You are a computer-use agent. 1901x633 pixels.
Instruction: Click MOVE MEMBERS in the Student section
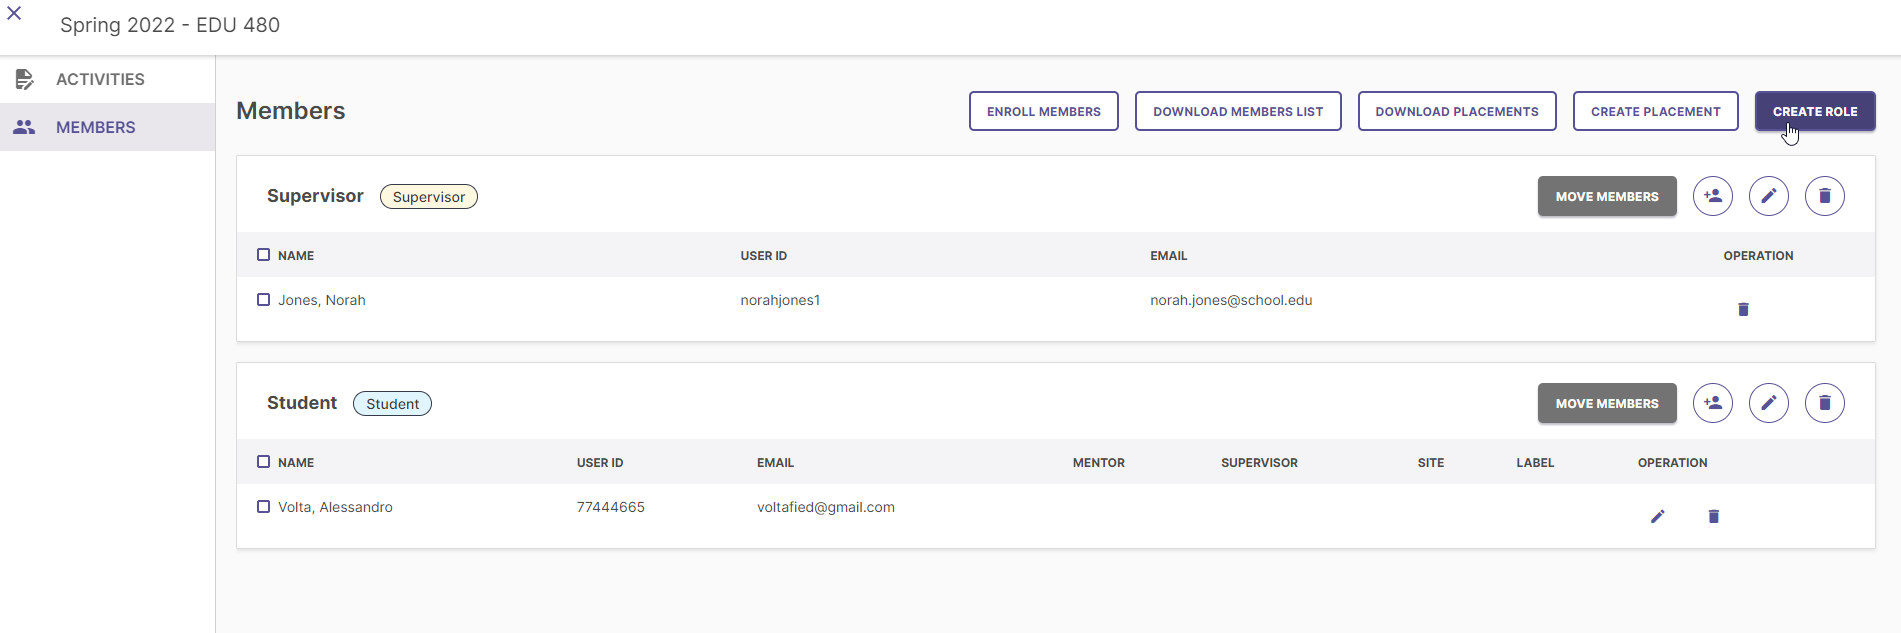[x=1607, y=403]
